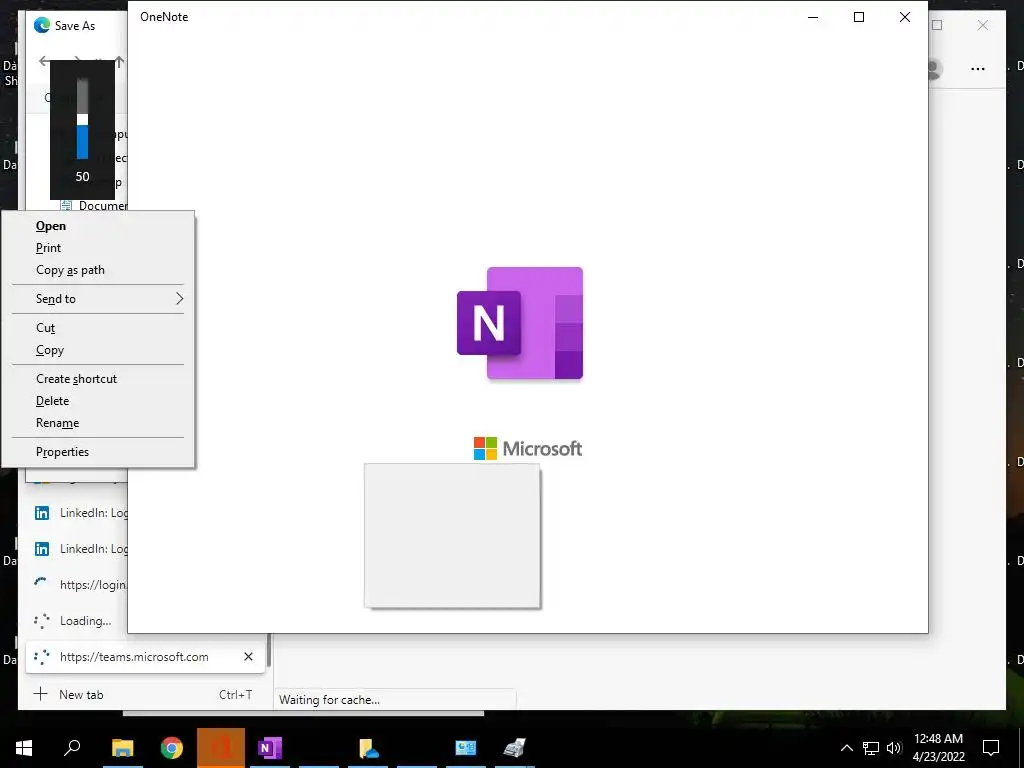
Task: Click the second LinkedIn Log tab
Action: pos(77,549)
